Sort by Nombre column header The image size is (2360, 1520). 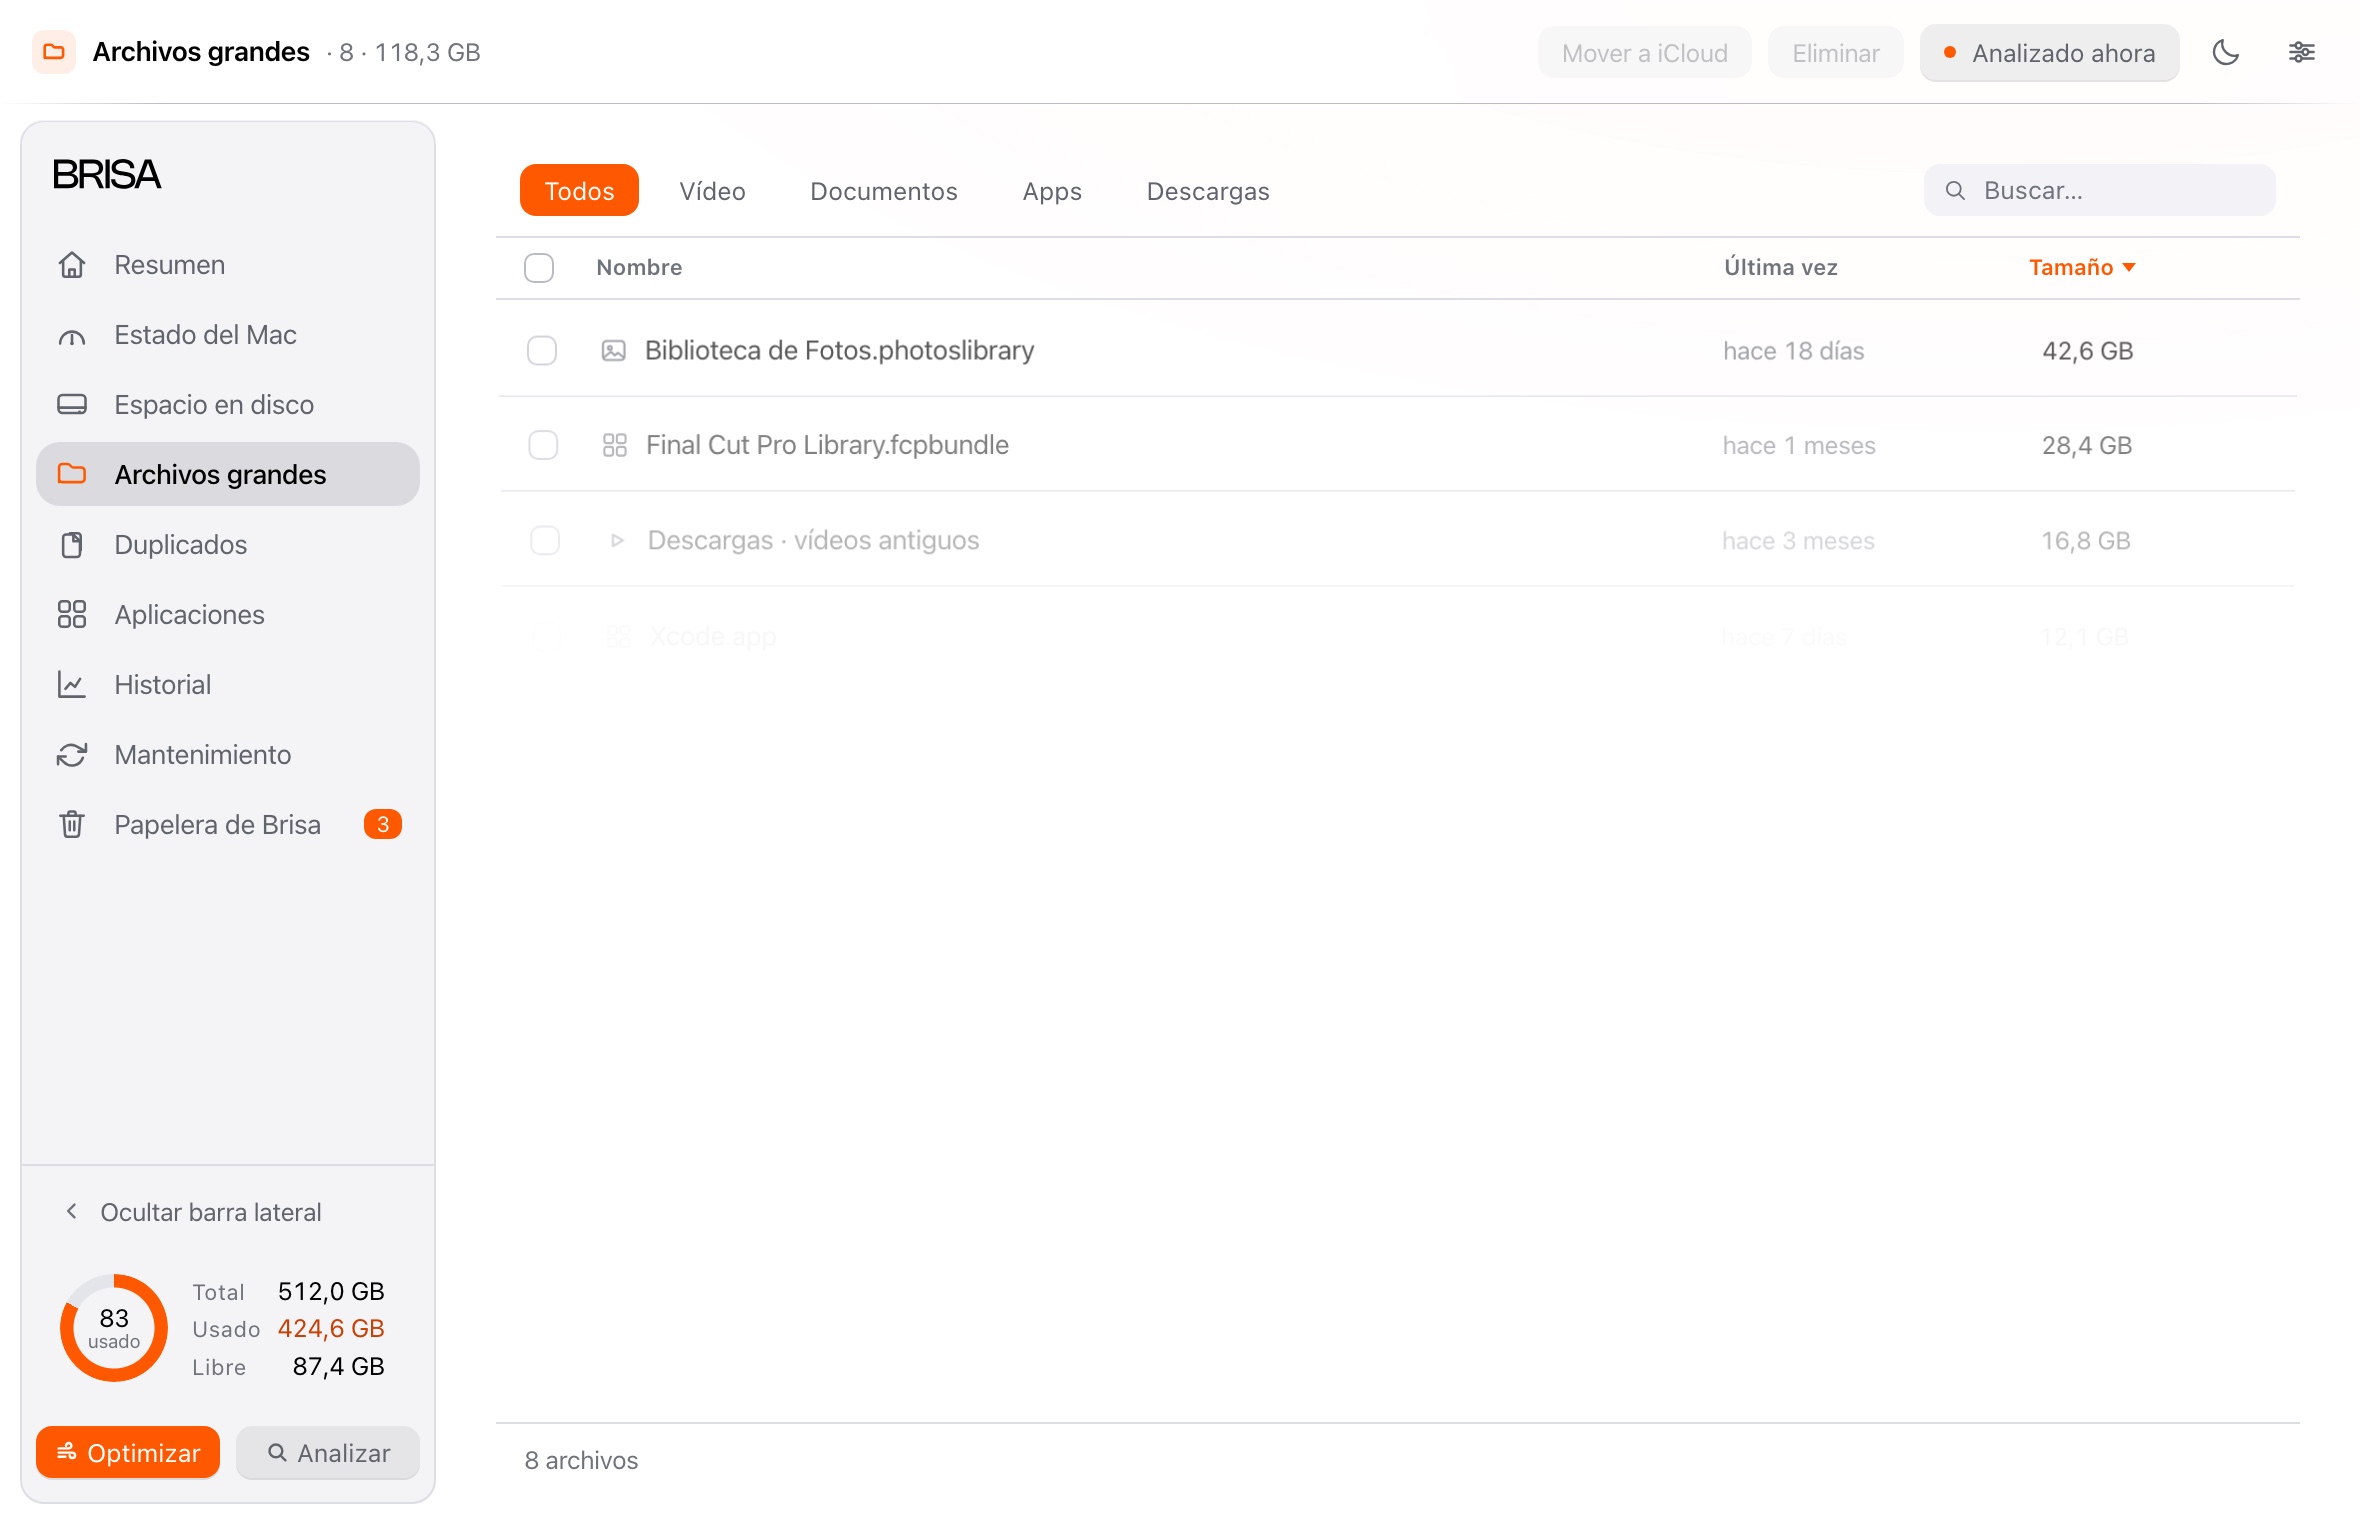tap(639, 267)
